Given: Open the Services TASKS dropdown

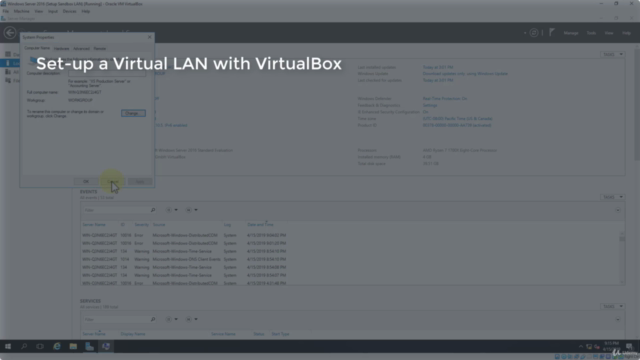Looking at the screenshot, I should (x=613, y=307).
